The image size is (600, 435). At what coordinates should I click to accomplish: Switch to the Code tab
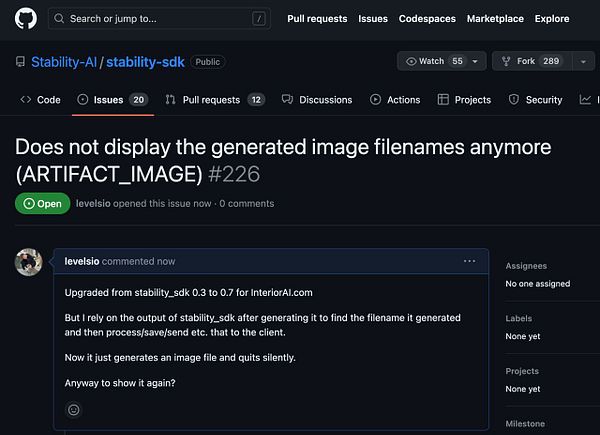tap(41, 100)
